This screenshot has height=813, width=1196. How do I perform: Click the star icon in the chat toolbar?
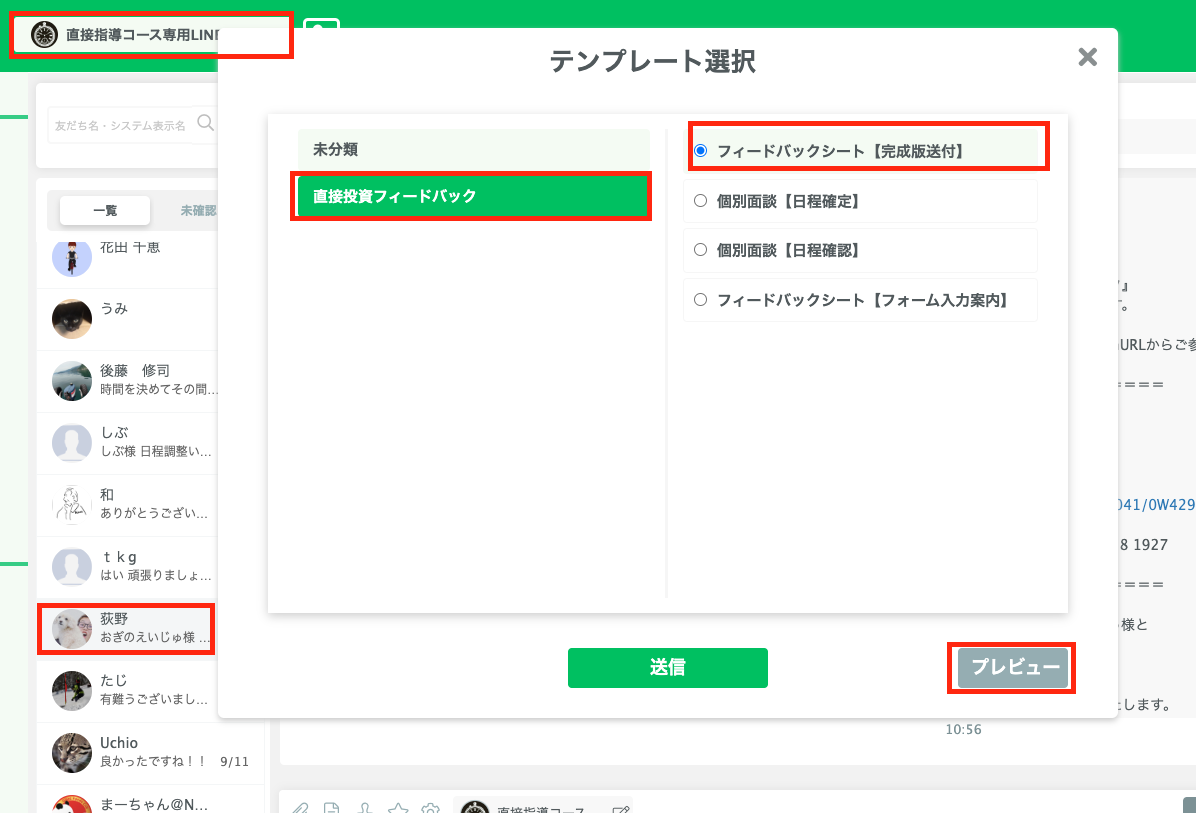point(399,808)
